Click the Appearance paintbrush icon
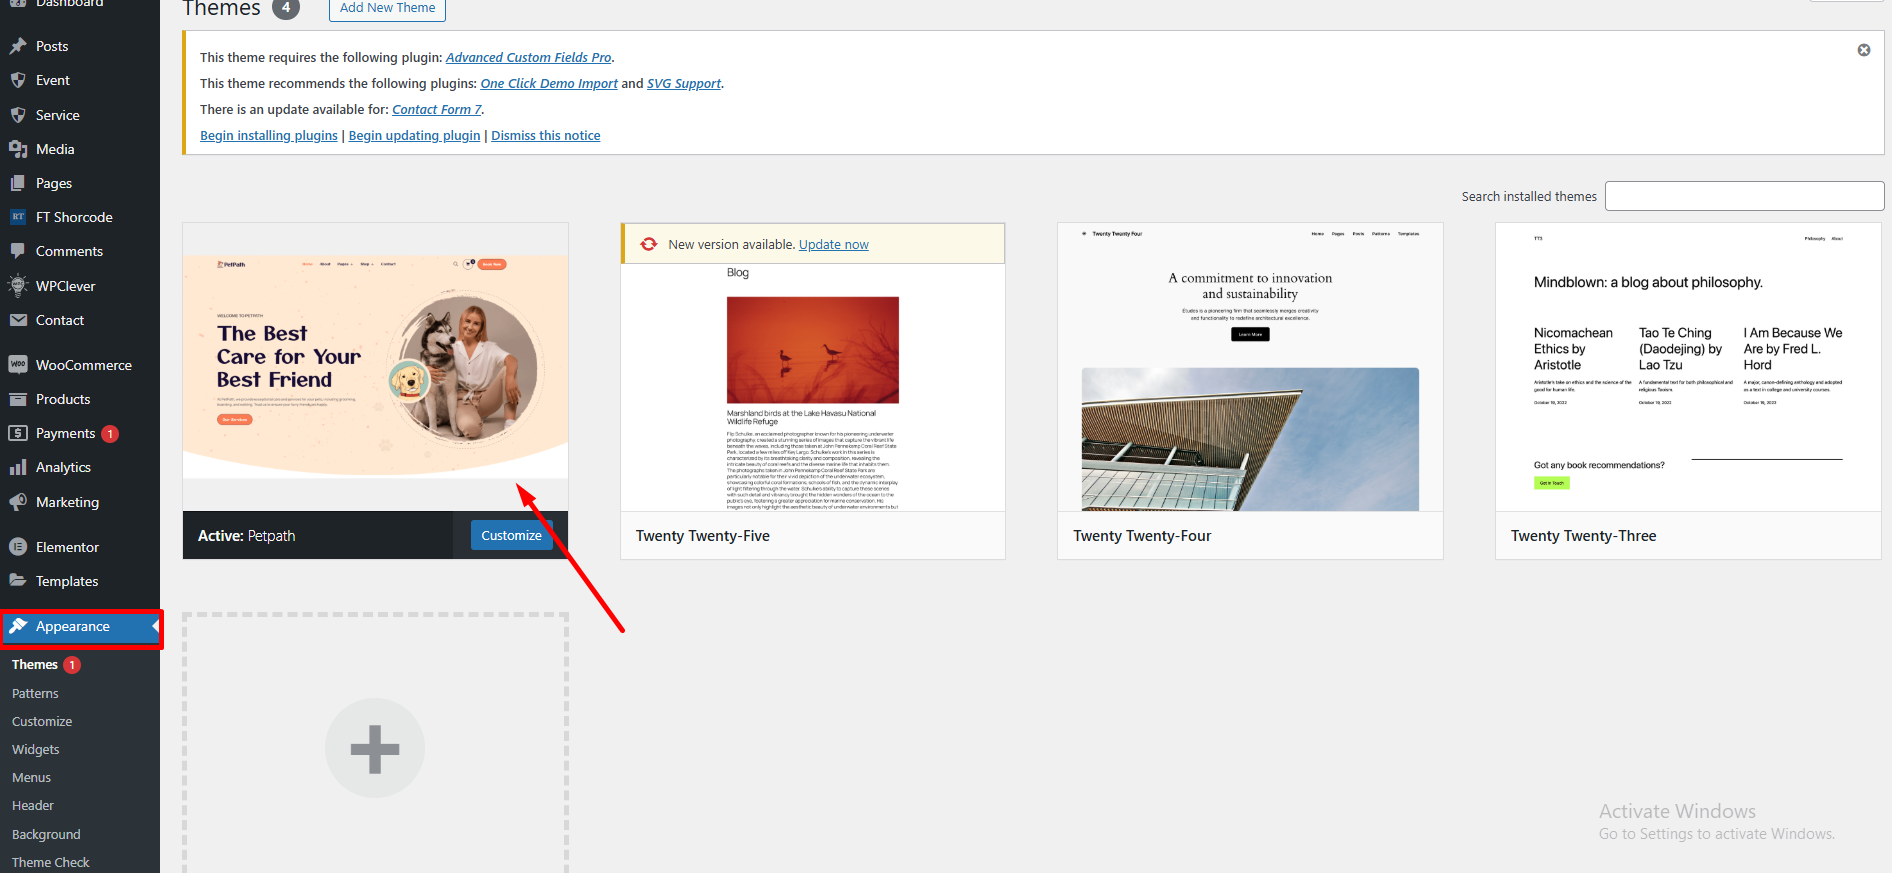The width and height of the screenshot is (1892, 873). pos(18,626)
